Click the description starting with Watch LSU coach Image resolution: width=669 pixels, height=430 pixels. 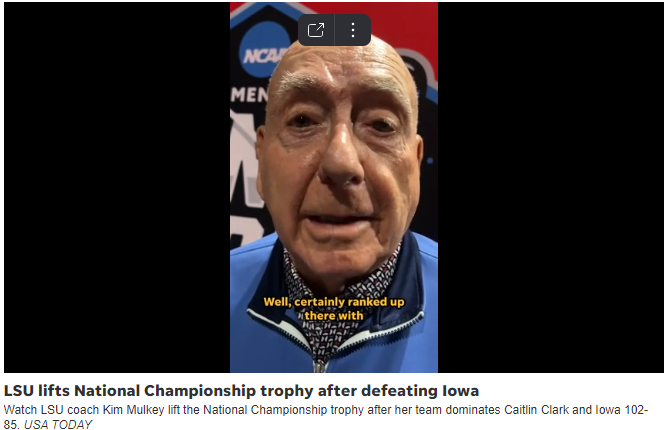(326, 417)
